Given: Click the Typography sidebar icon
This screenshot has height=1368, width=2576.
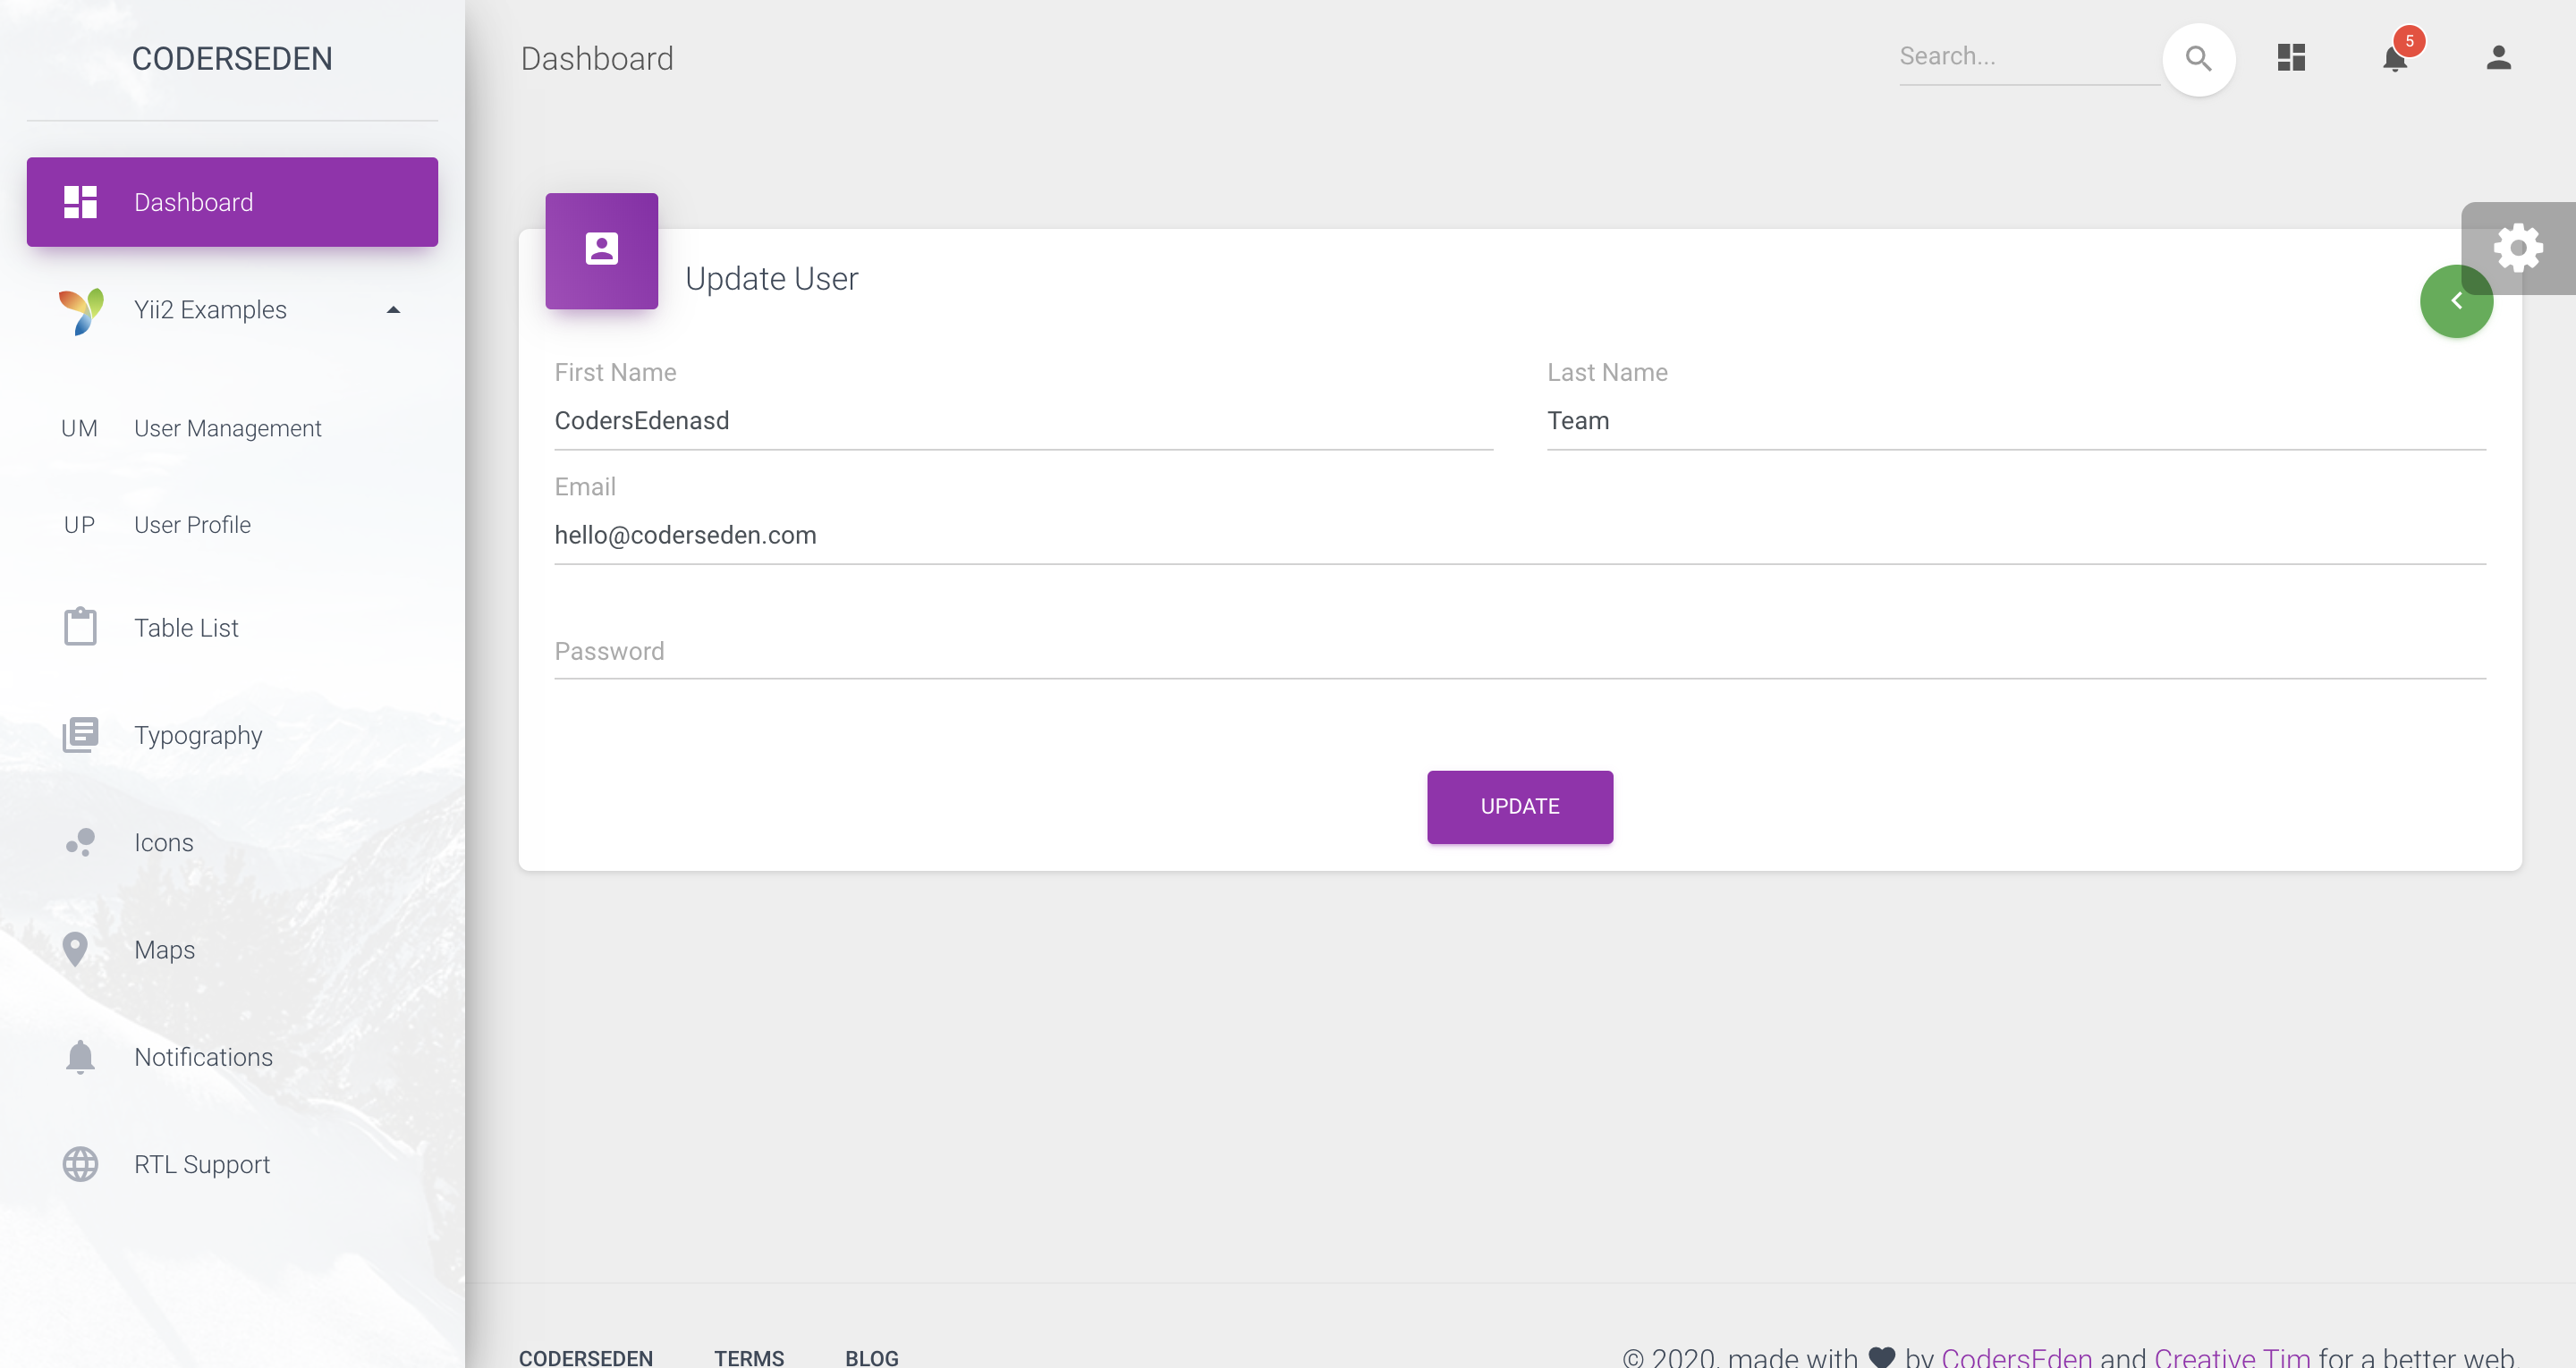Looking at the screenshot, I should [x=80, y=734].
